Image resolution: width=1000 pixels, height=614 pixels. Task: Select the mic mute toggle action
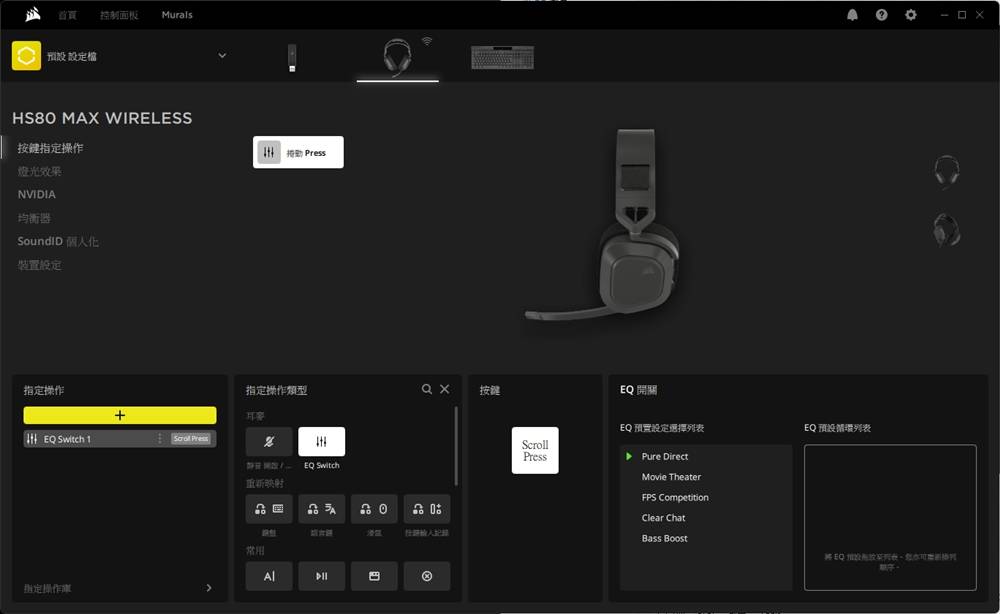pos(269,441)
